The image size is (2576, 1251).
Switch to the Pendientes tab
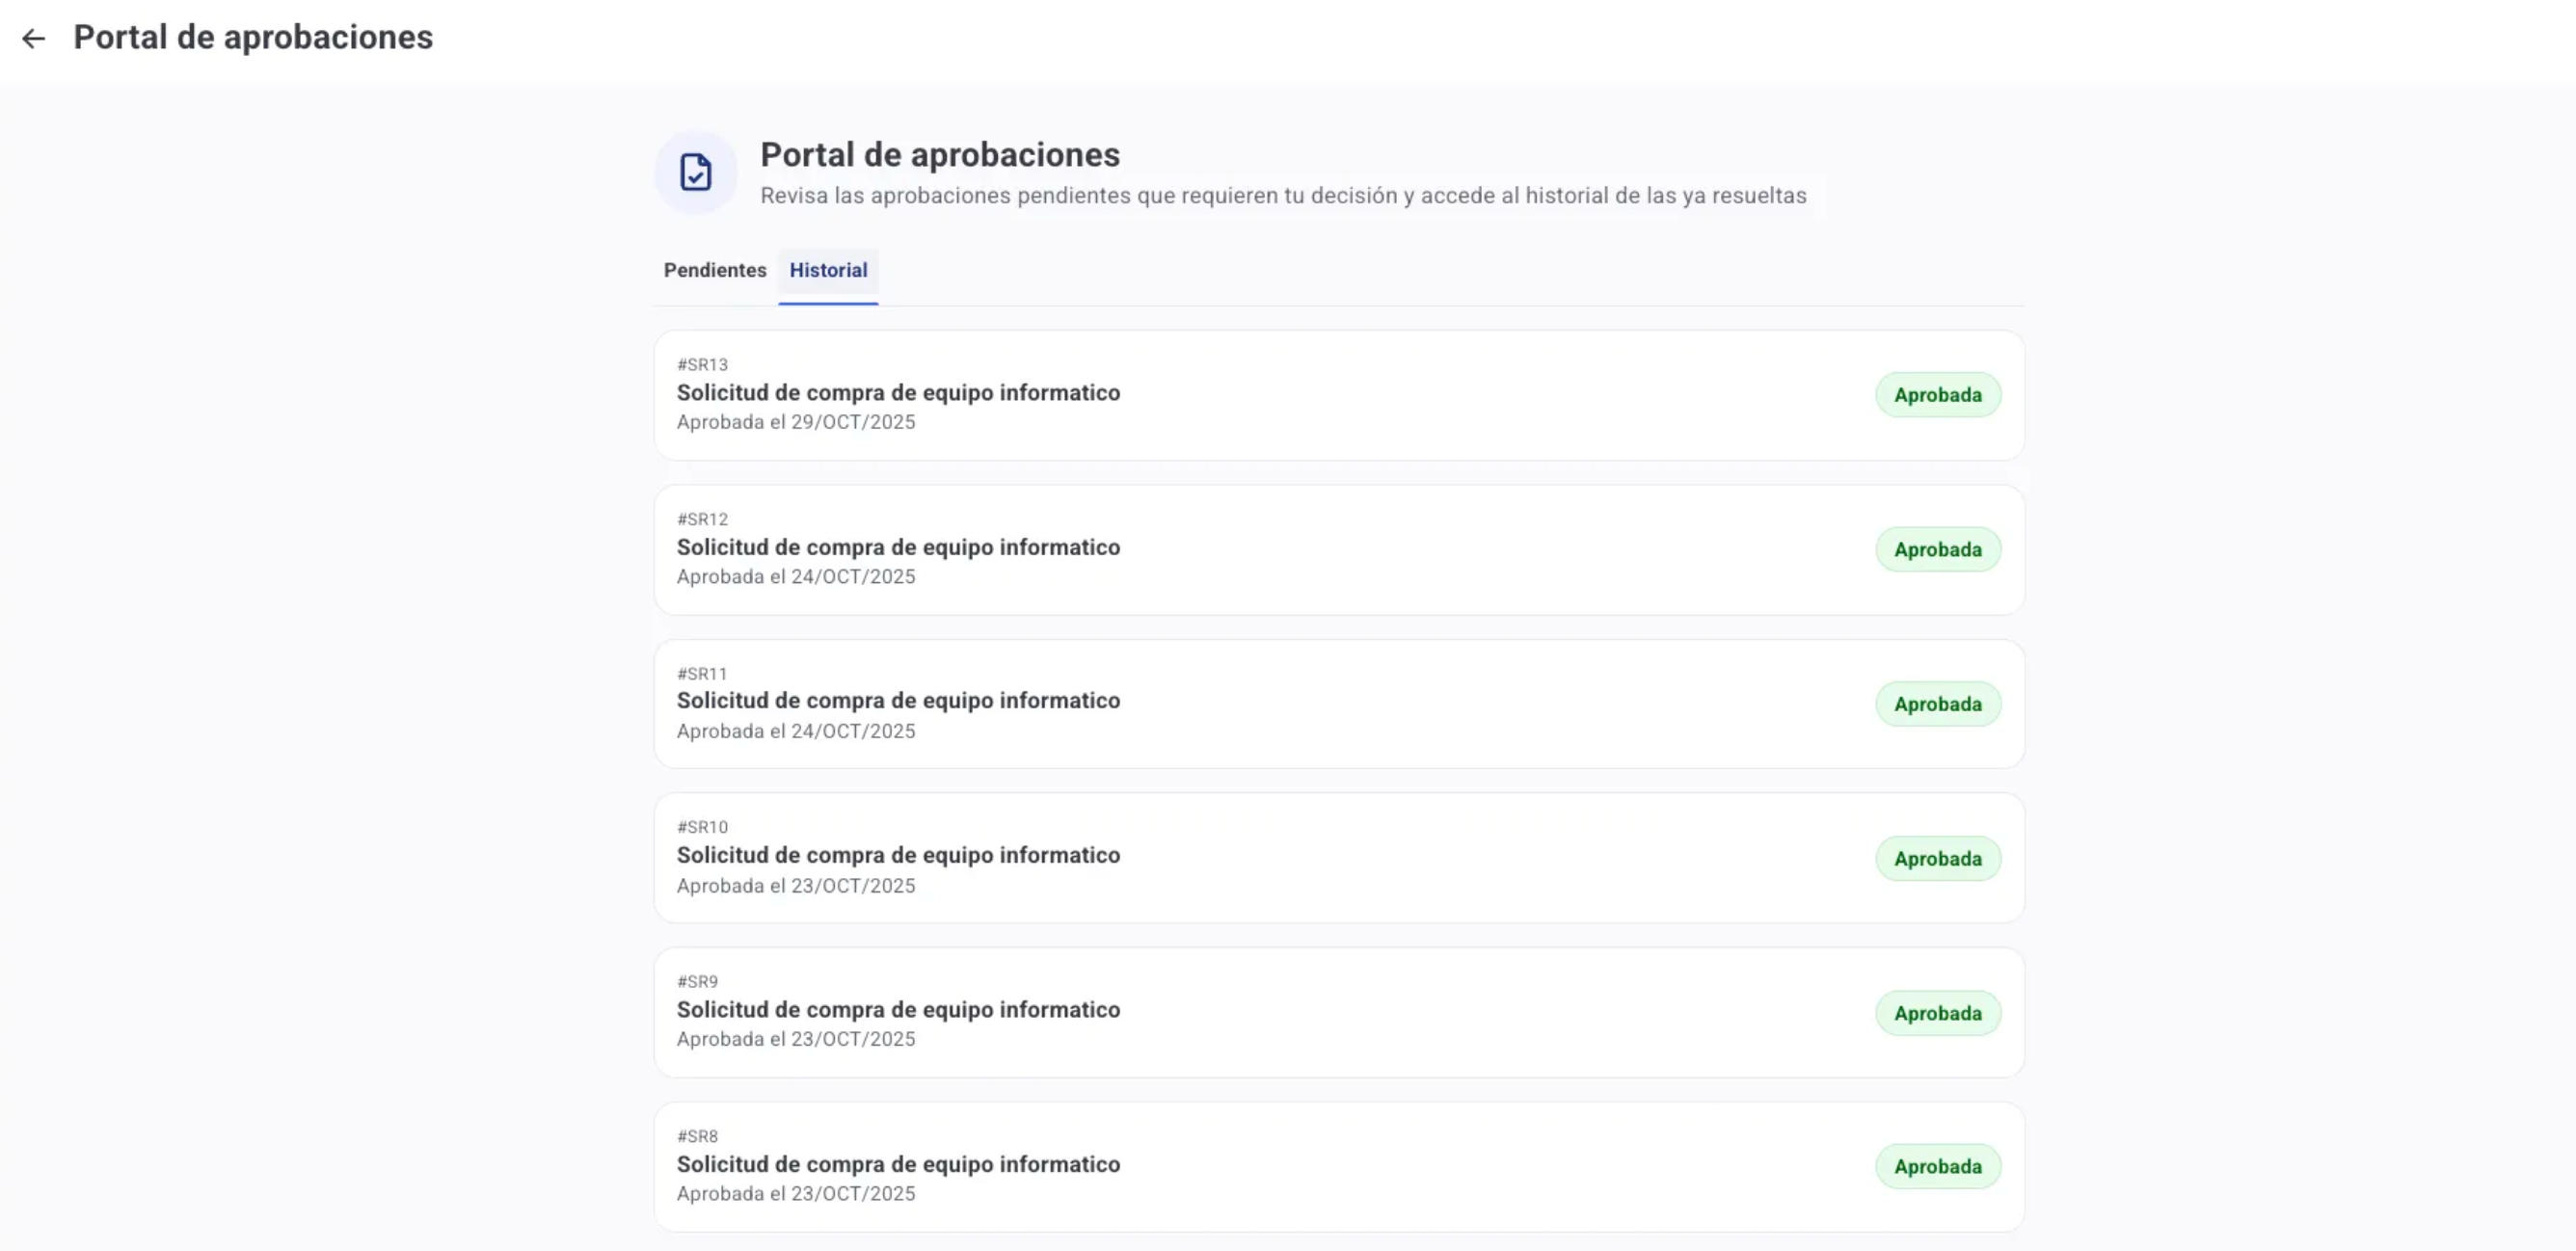click(714, 270)
